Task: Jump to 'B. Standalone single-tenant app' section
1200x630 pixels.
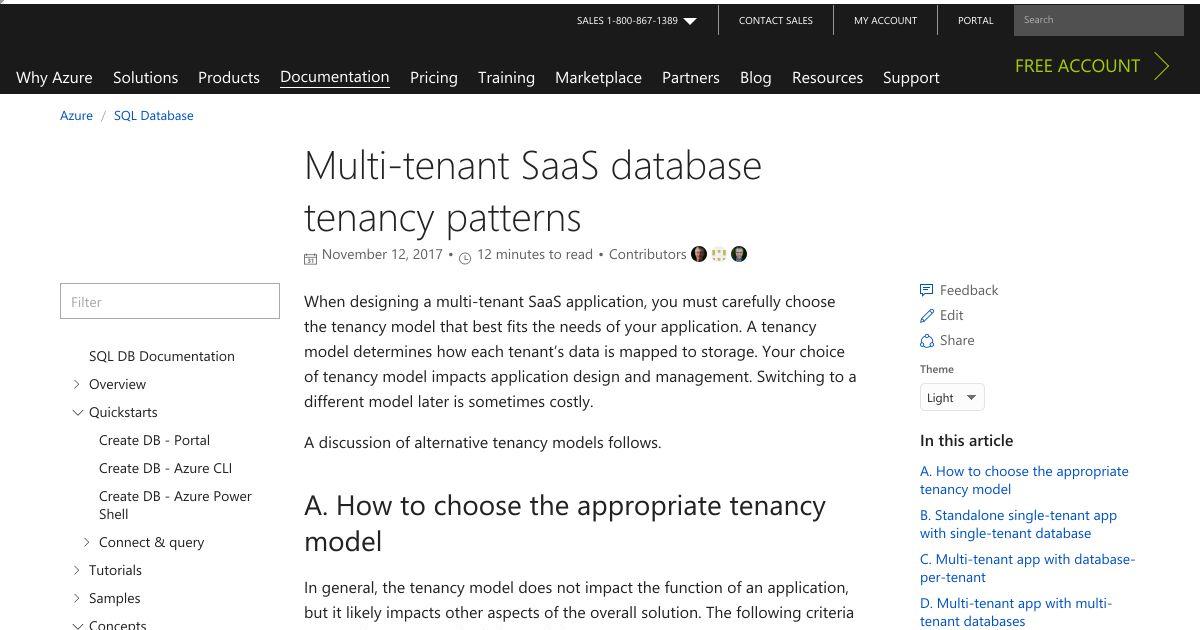Action: point(1018,524)
